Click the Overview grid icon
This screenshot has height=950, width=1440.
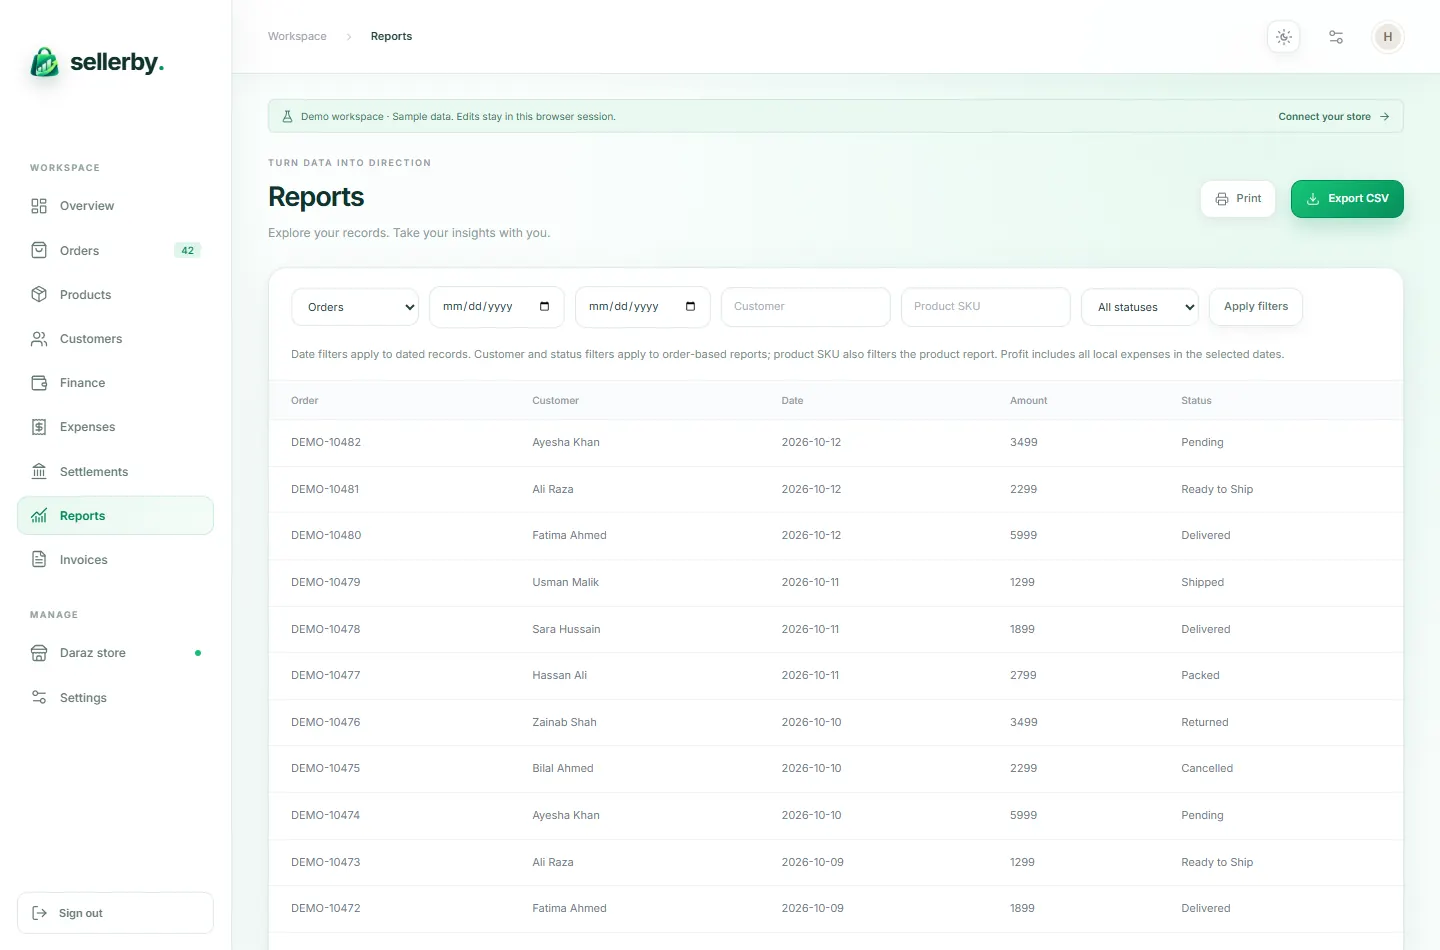coord(39,206)
